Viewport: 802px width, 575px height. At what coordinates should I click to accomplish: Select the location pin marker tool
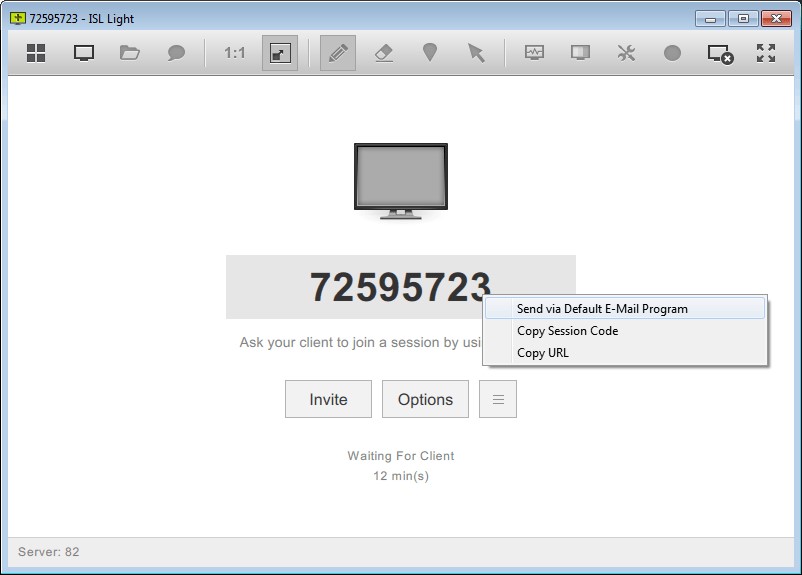(x=430, y=53)
